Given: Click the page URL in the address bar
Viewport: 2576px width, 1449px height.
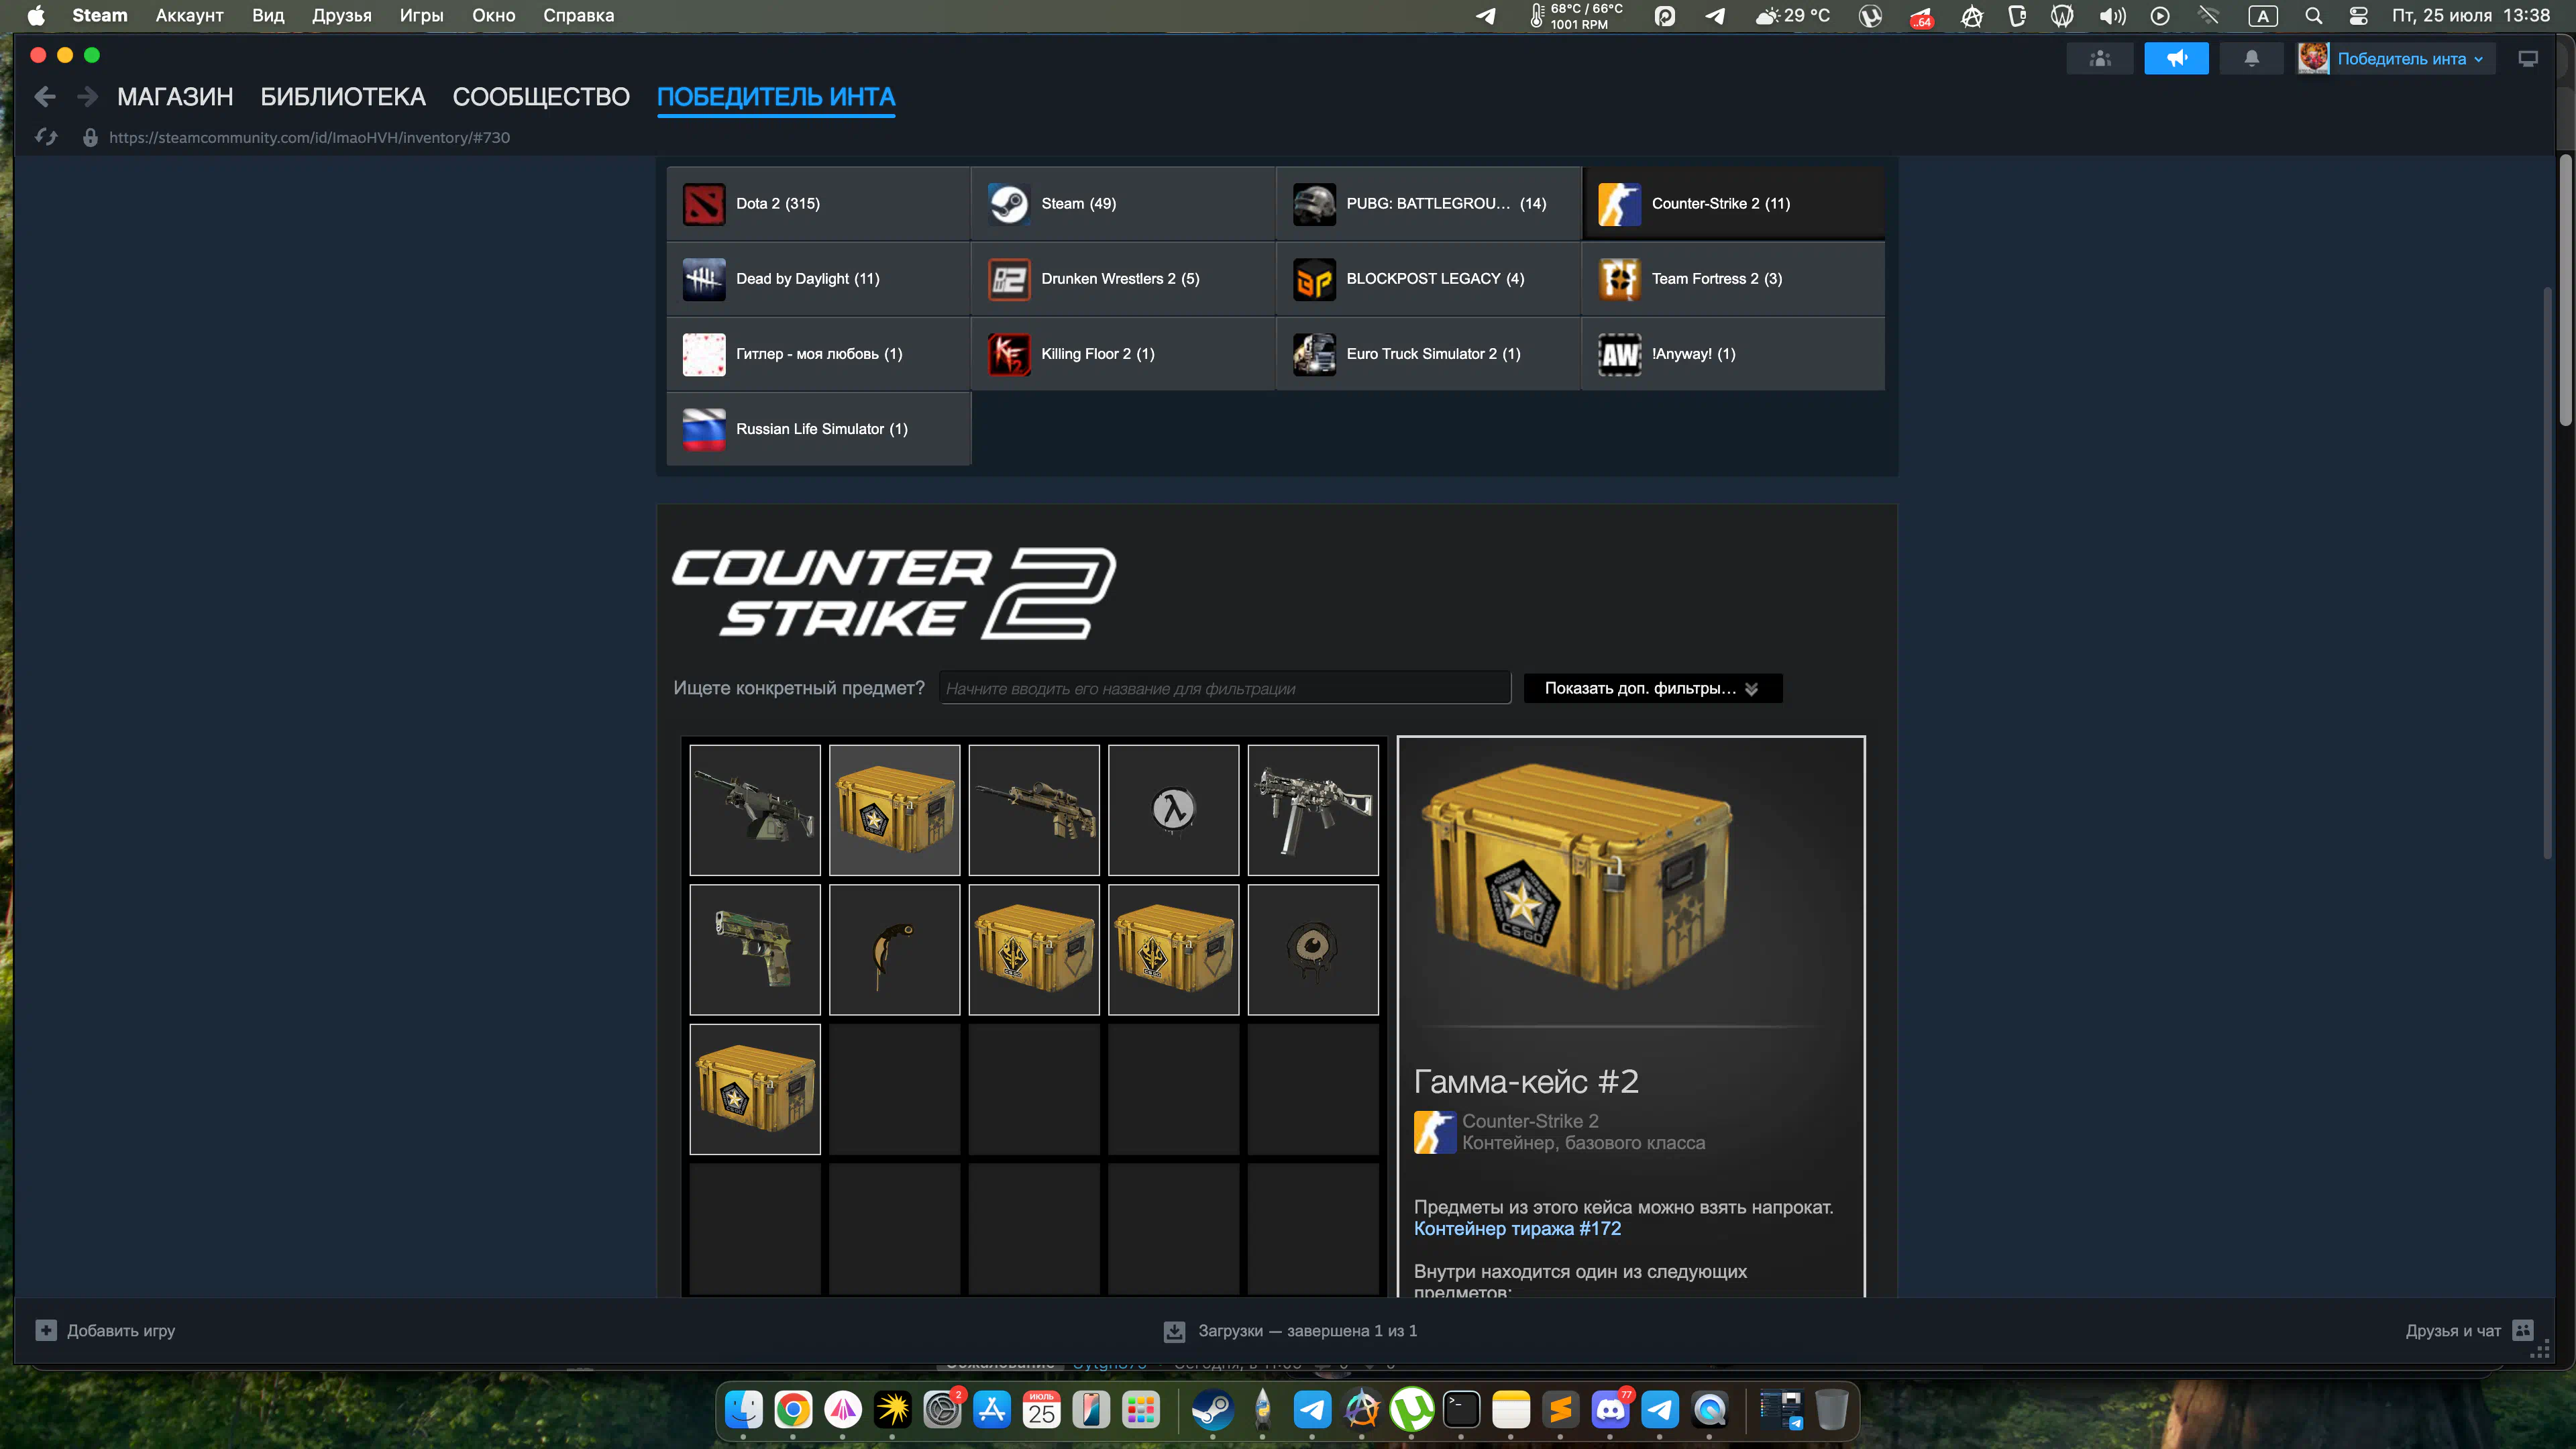Looking at the screenshot, I should (x=309, y=138).
